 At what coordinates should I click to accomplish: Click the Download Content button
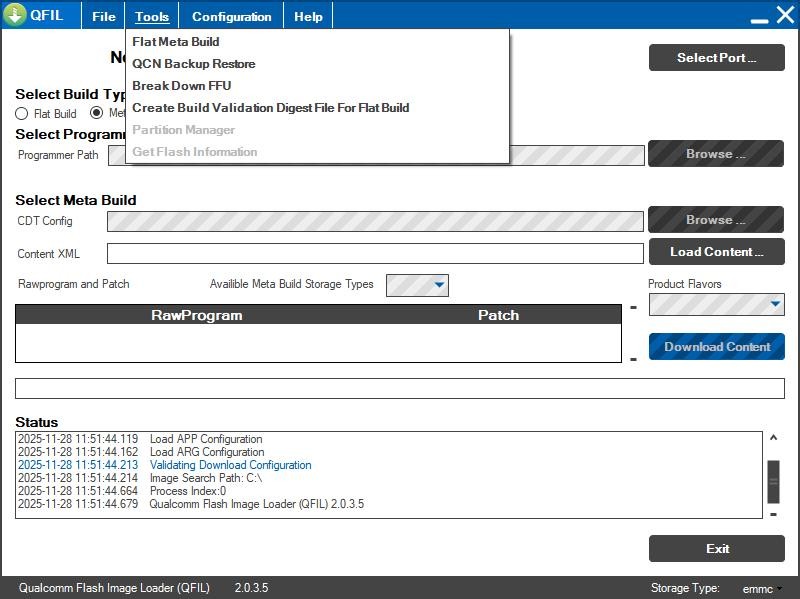coord(716,346)
